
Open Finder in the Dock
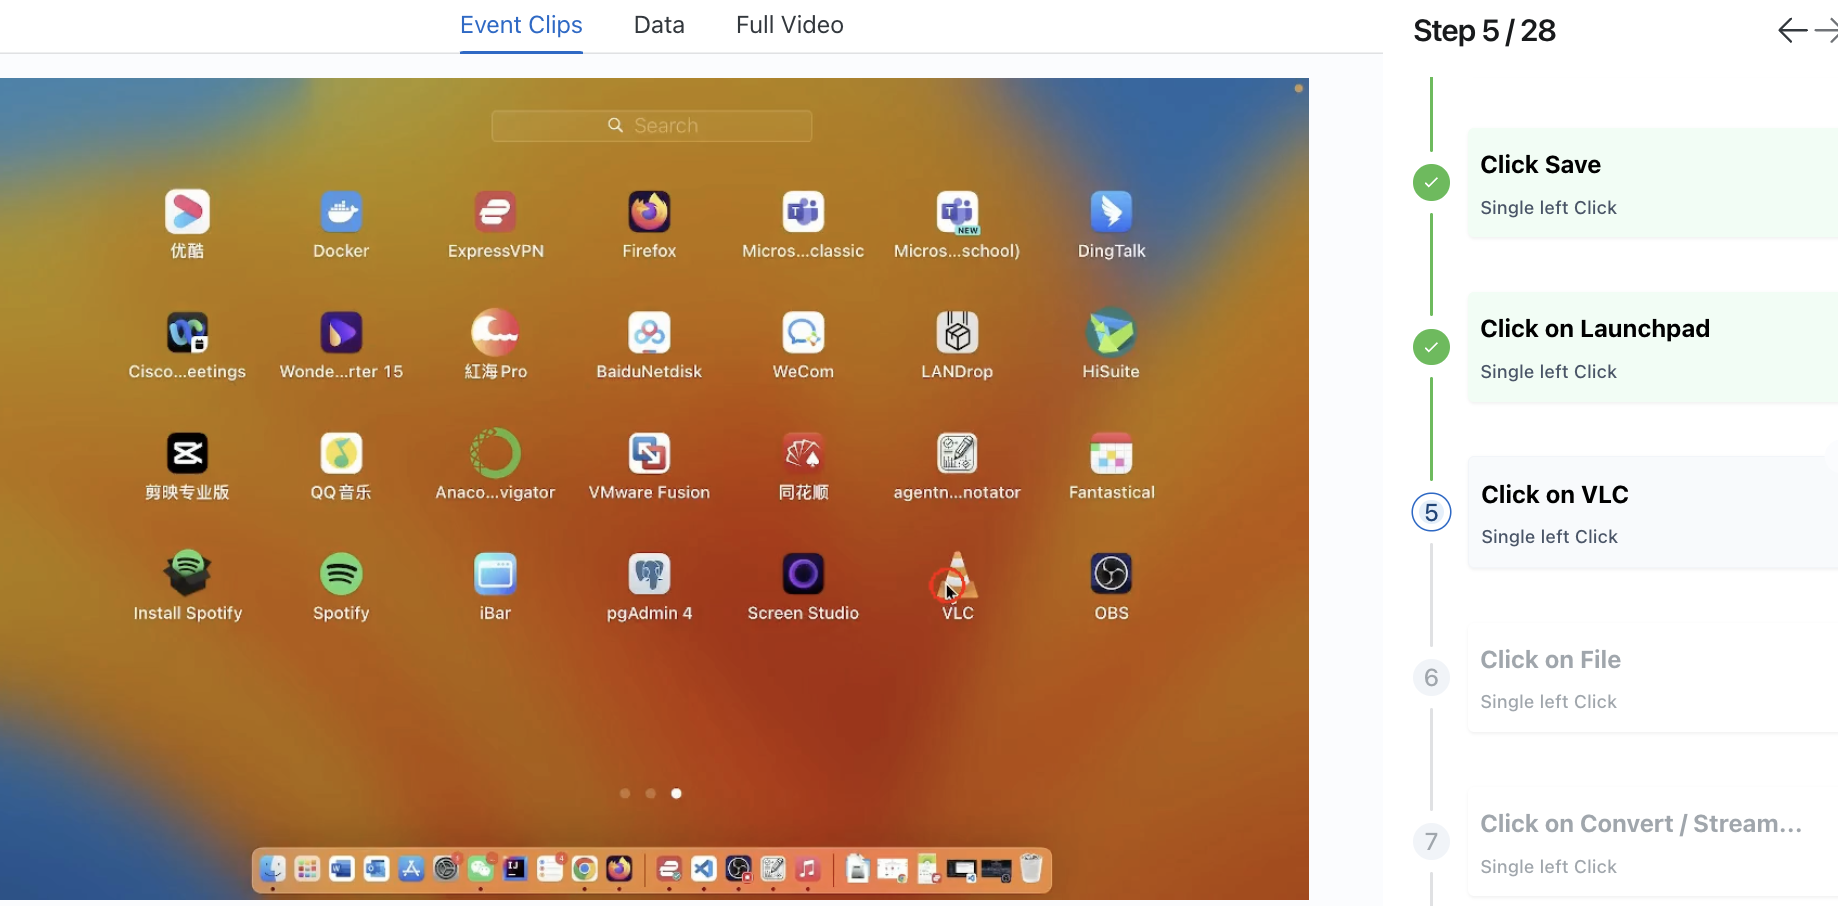[272, 868]
